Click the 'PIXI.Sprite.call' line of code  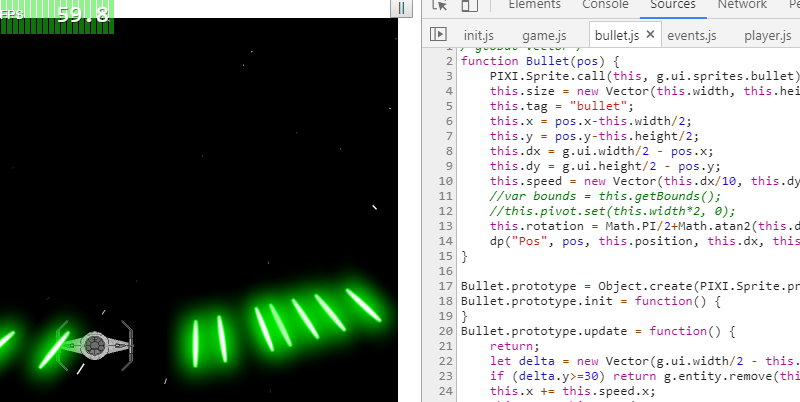click(645, 76)
